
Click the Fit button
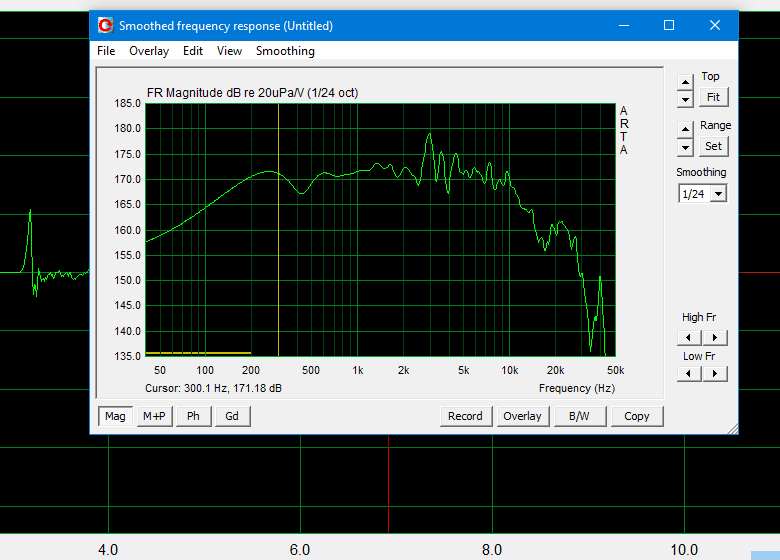tap(713, 97)
